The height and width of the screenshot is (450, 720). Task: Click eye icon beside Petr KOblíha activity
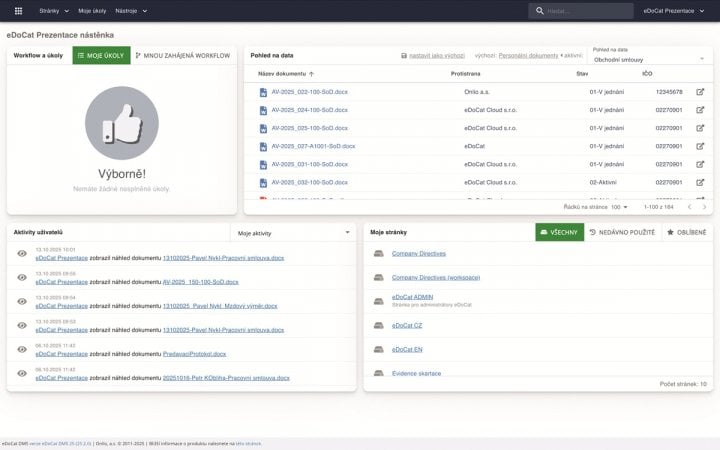pyautogui.click(x=22, y=373)
